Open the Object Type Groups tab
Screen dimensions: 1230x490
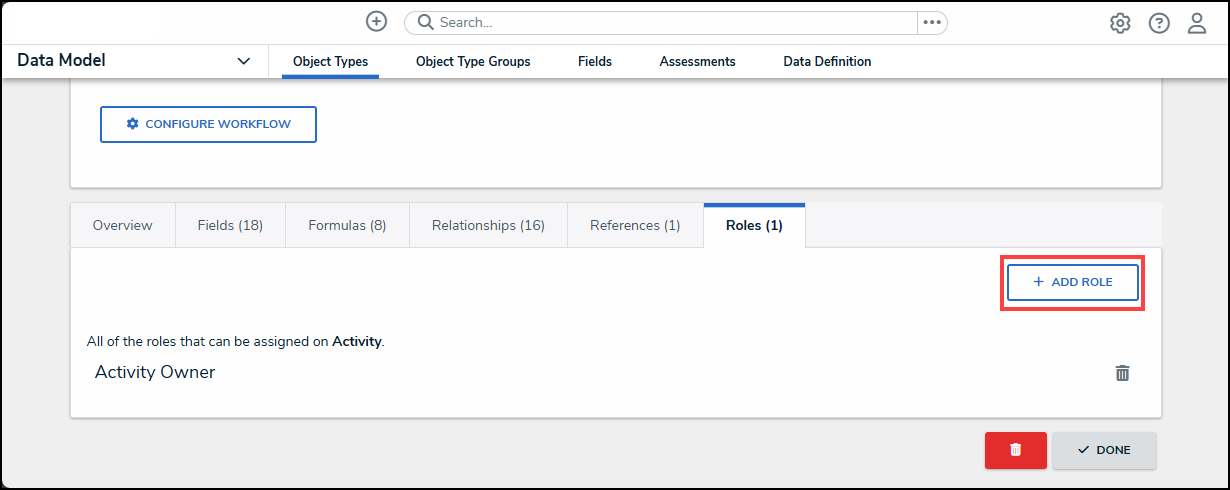coord(473,62)
